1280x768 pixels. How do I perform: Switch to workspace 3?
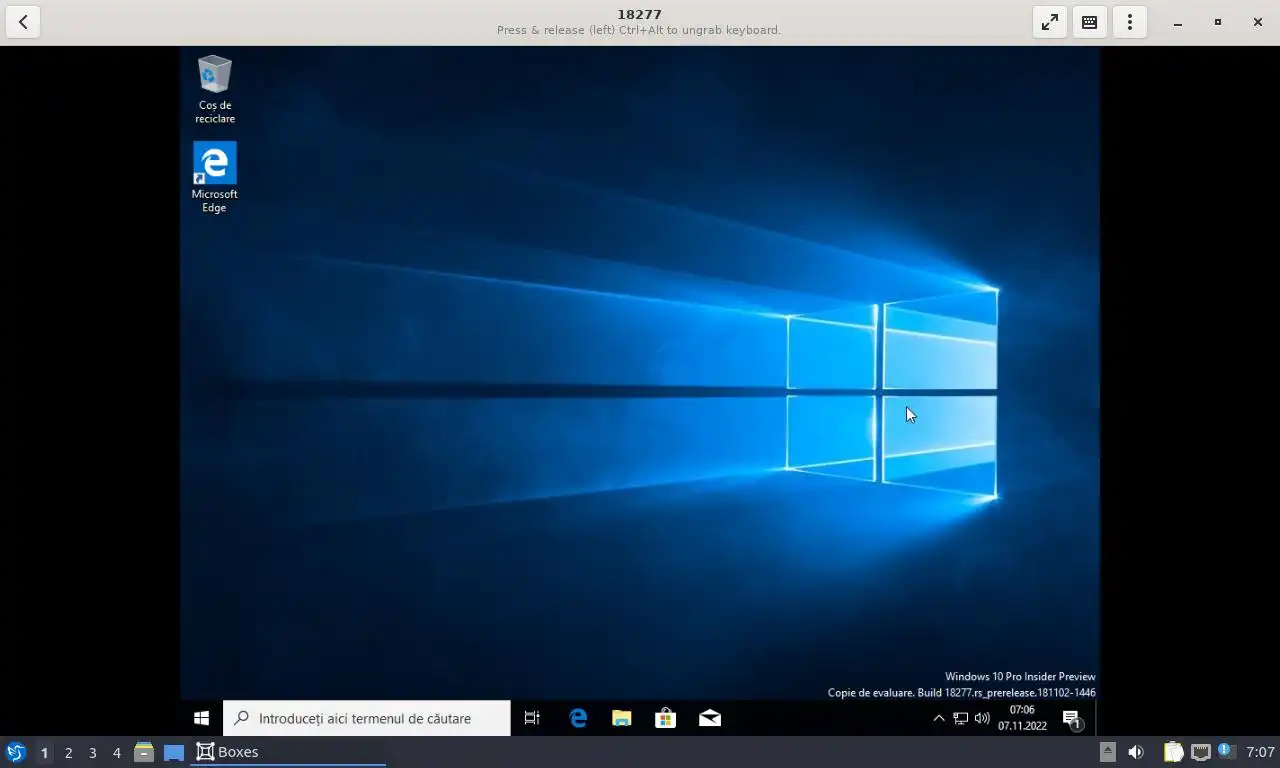pos(92,752)
